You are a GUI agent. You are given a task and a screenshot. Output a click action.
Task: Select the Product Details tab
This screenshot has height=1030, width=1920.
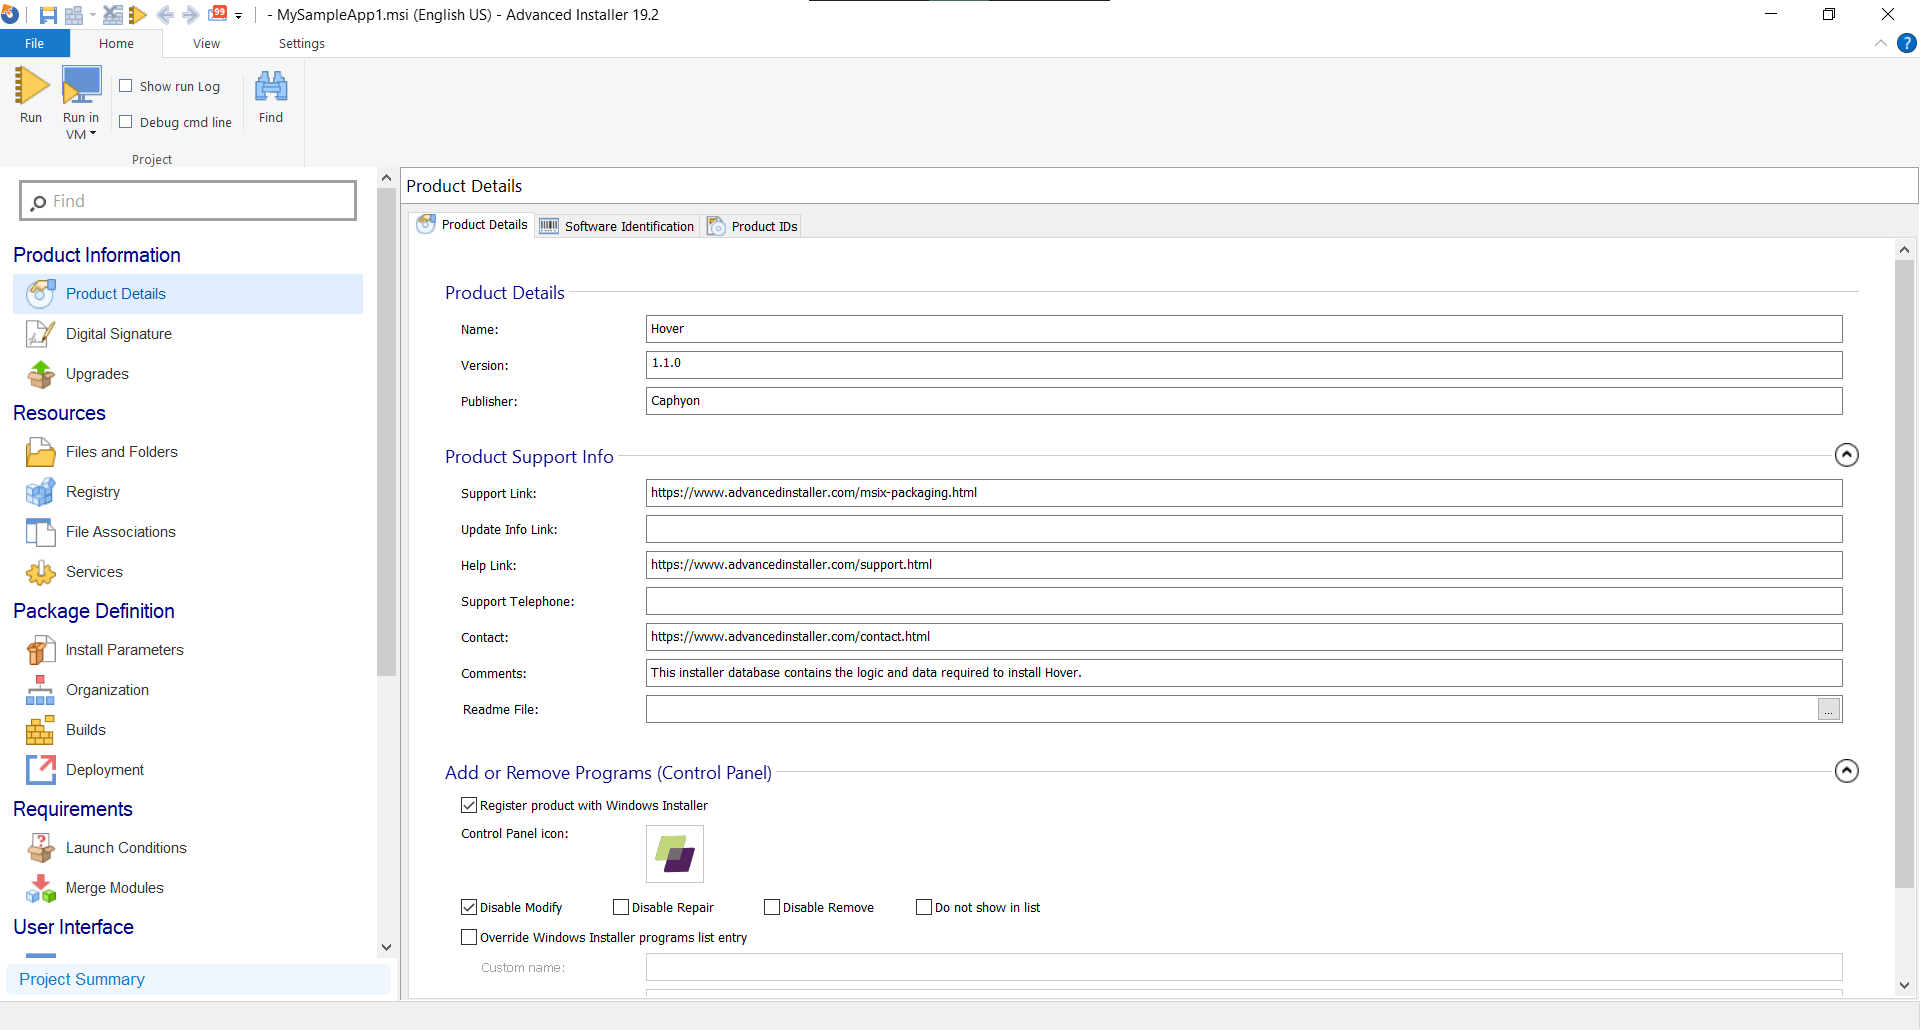[x=472, y=225]
